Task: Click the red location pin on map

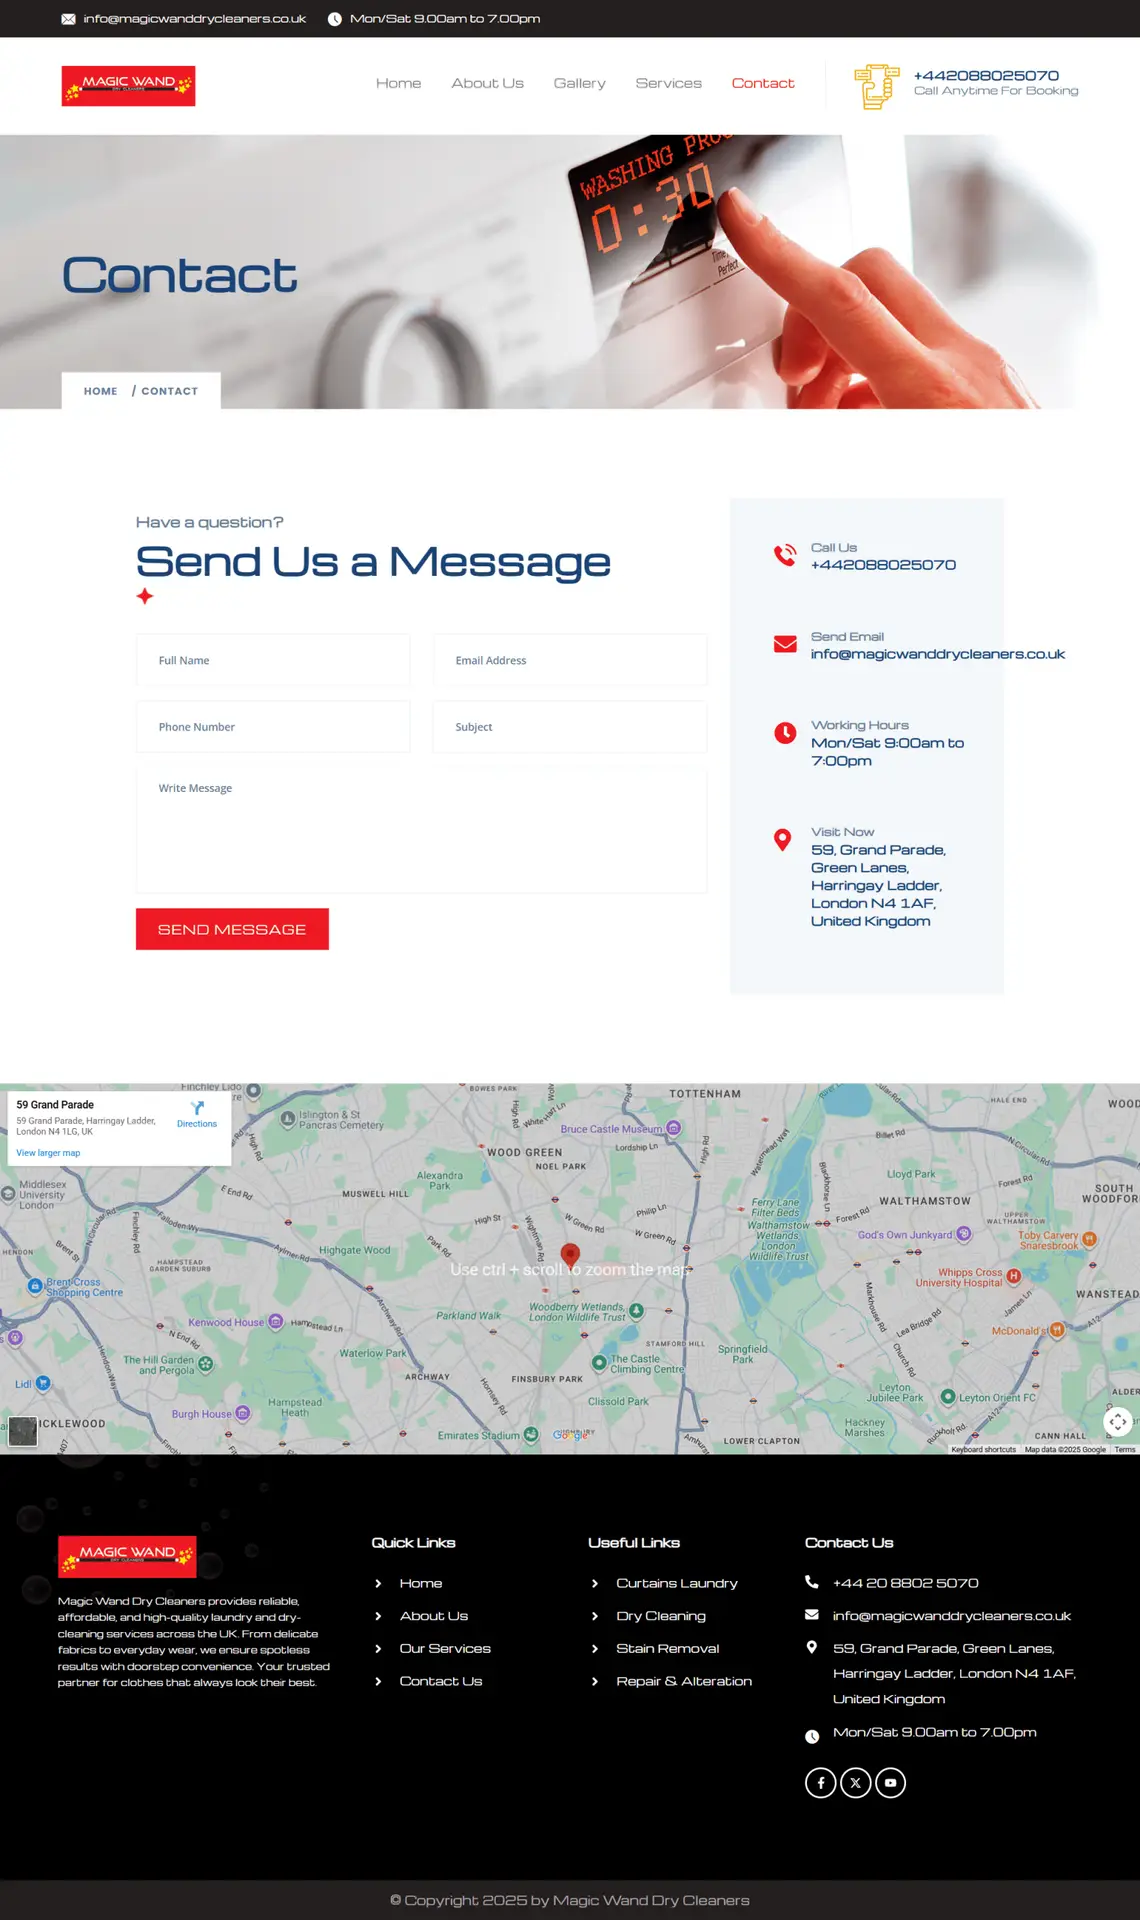Action: (570, 1255)
